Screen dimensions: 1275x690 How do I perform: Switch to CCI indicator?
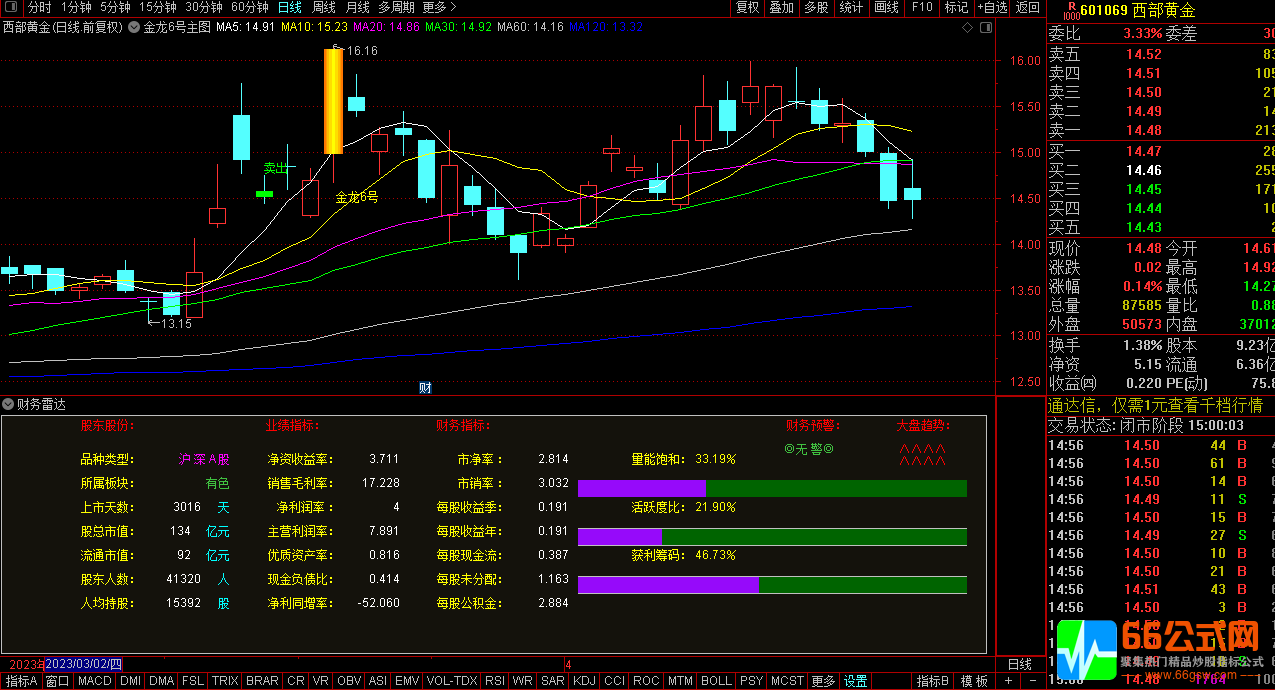tap(614, 681)
